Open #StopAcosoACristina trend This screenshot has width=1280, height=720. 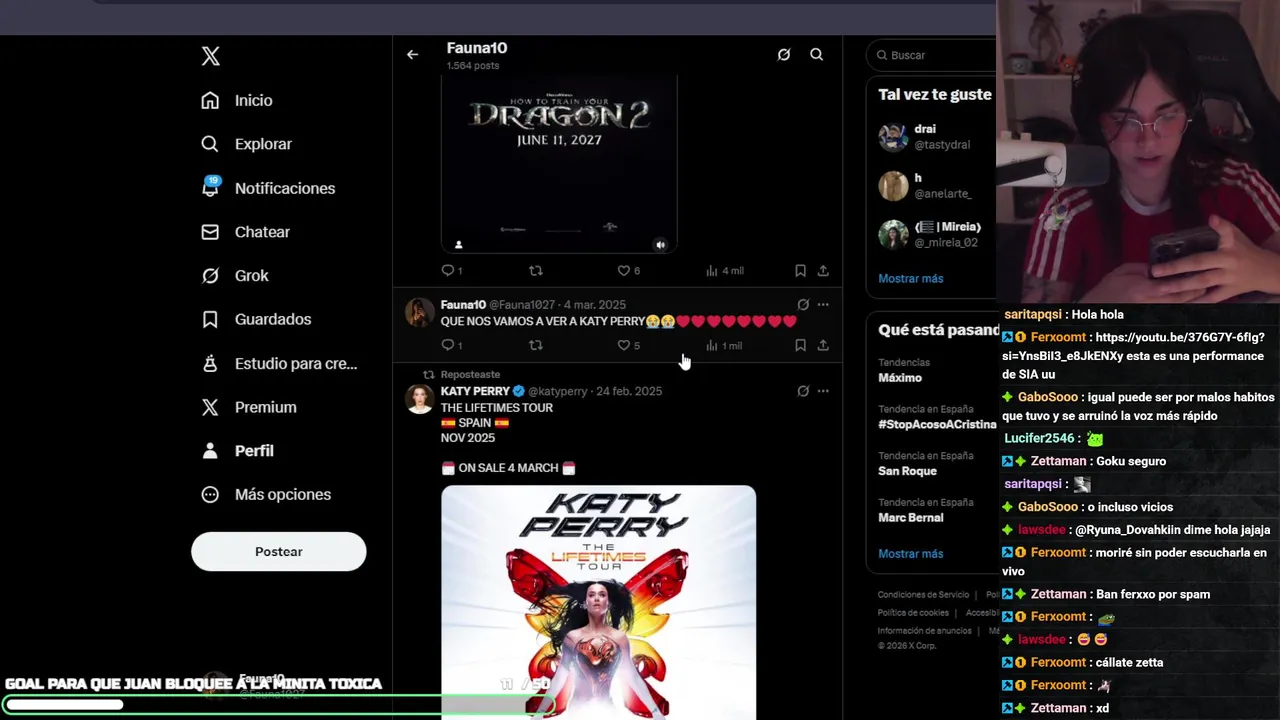(x=935, y=417)
